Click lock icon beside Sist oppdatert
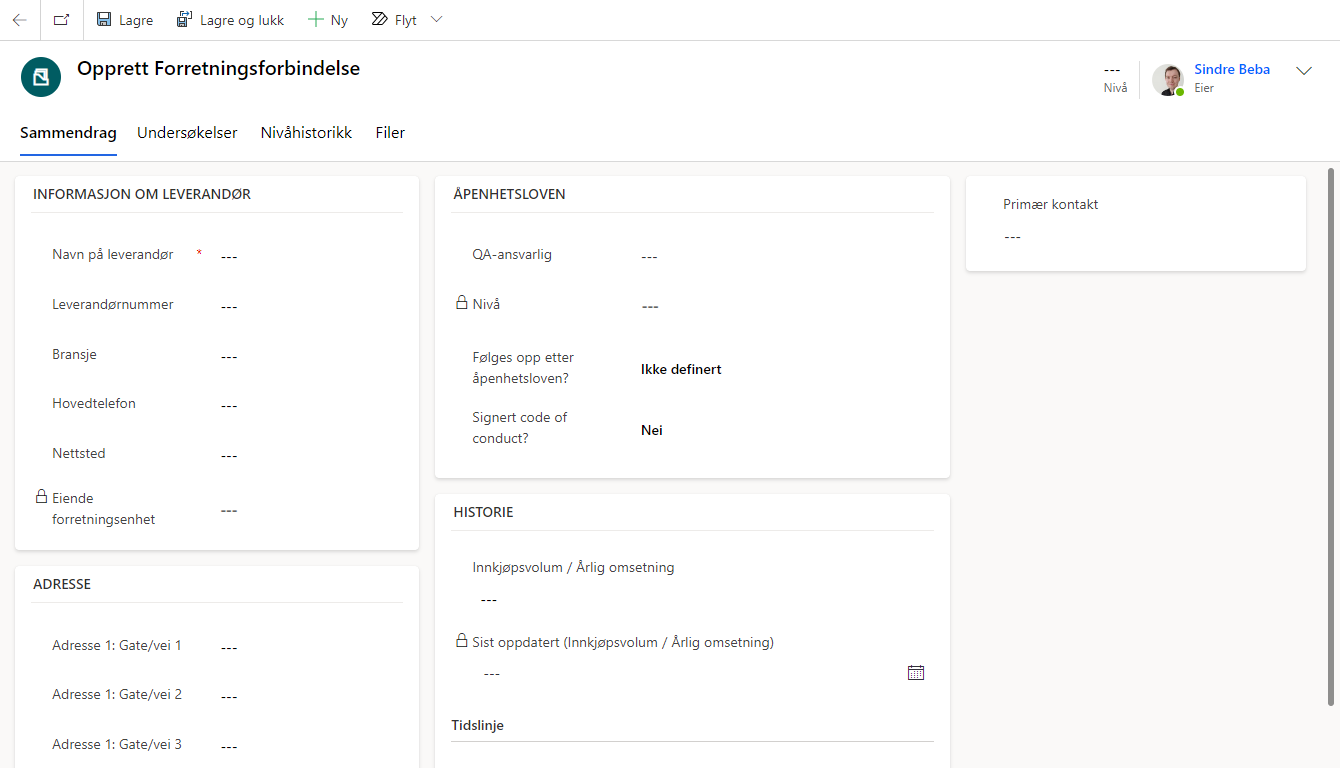The height and width of the screenshot is (768, 1340). (x=462, y=640)
